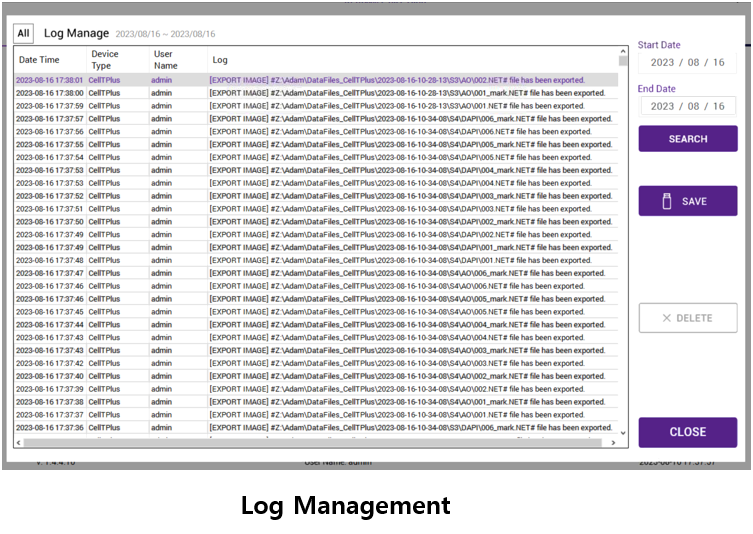Viewport: 753px width, 534px height.
Task: Click the User Name column header
Action: pyautogui.click(x=164, y=60)
